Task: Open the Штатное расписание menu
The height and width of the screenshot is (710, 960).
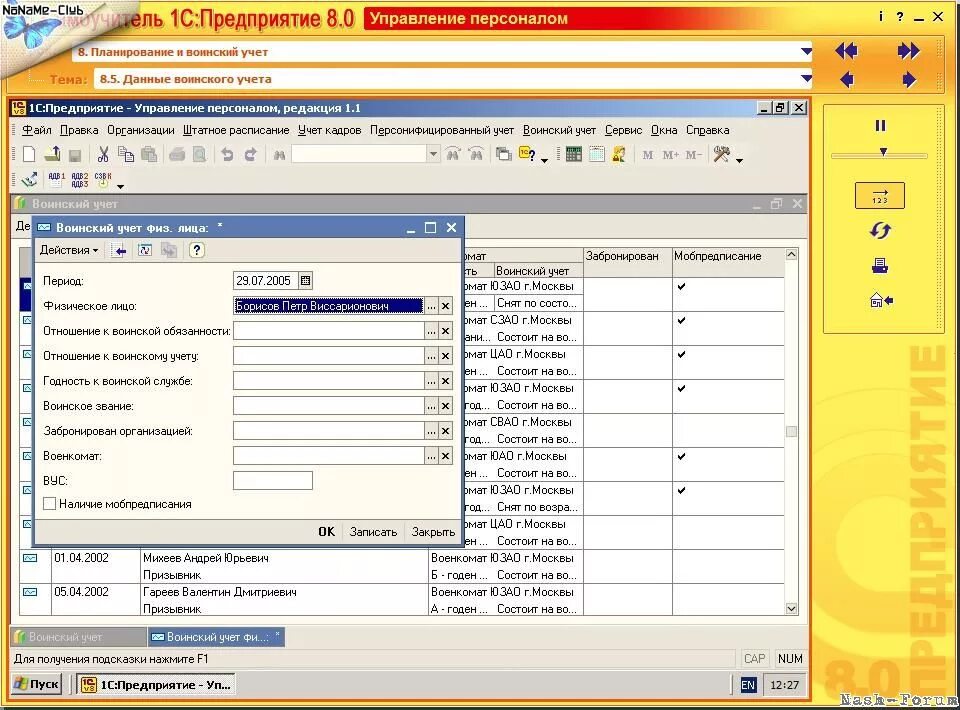Action: (236, 130)
